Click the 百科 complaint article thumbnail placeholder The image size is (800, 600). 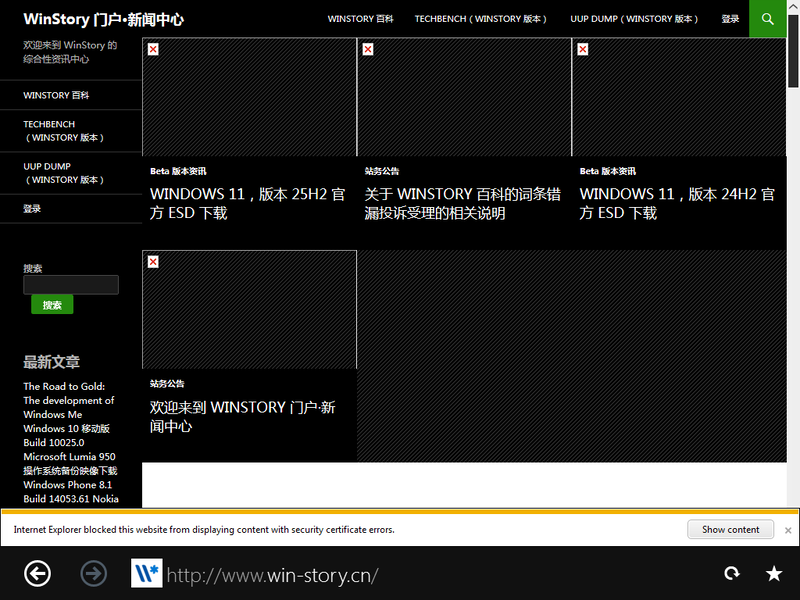coord(464,97)
